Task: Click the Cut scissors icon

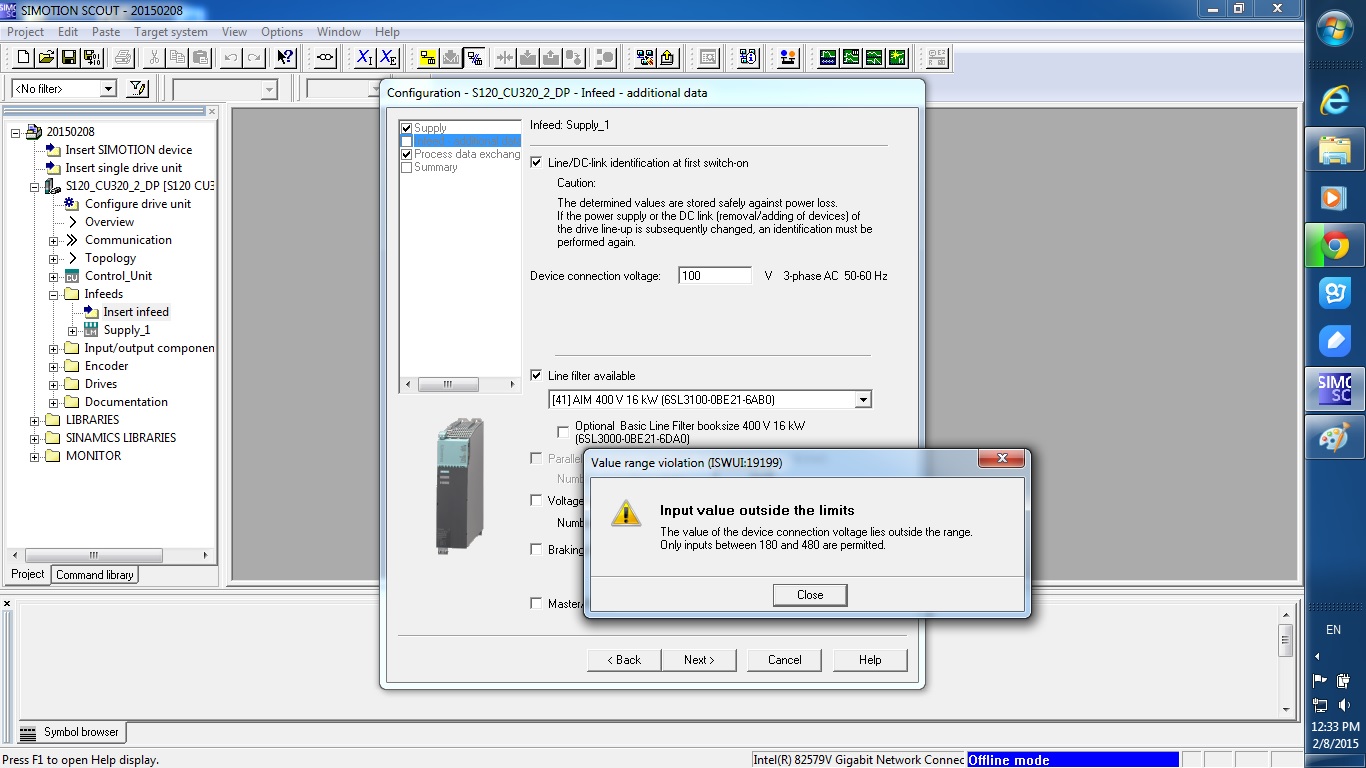Action: coord(155,58)
